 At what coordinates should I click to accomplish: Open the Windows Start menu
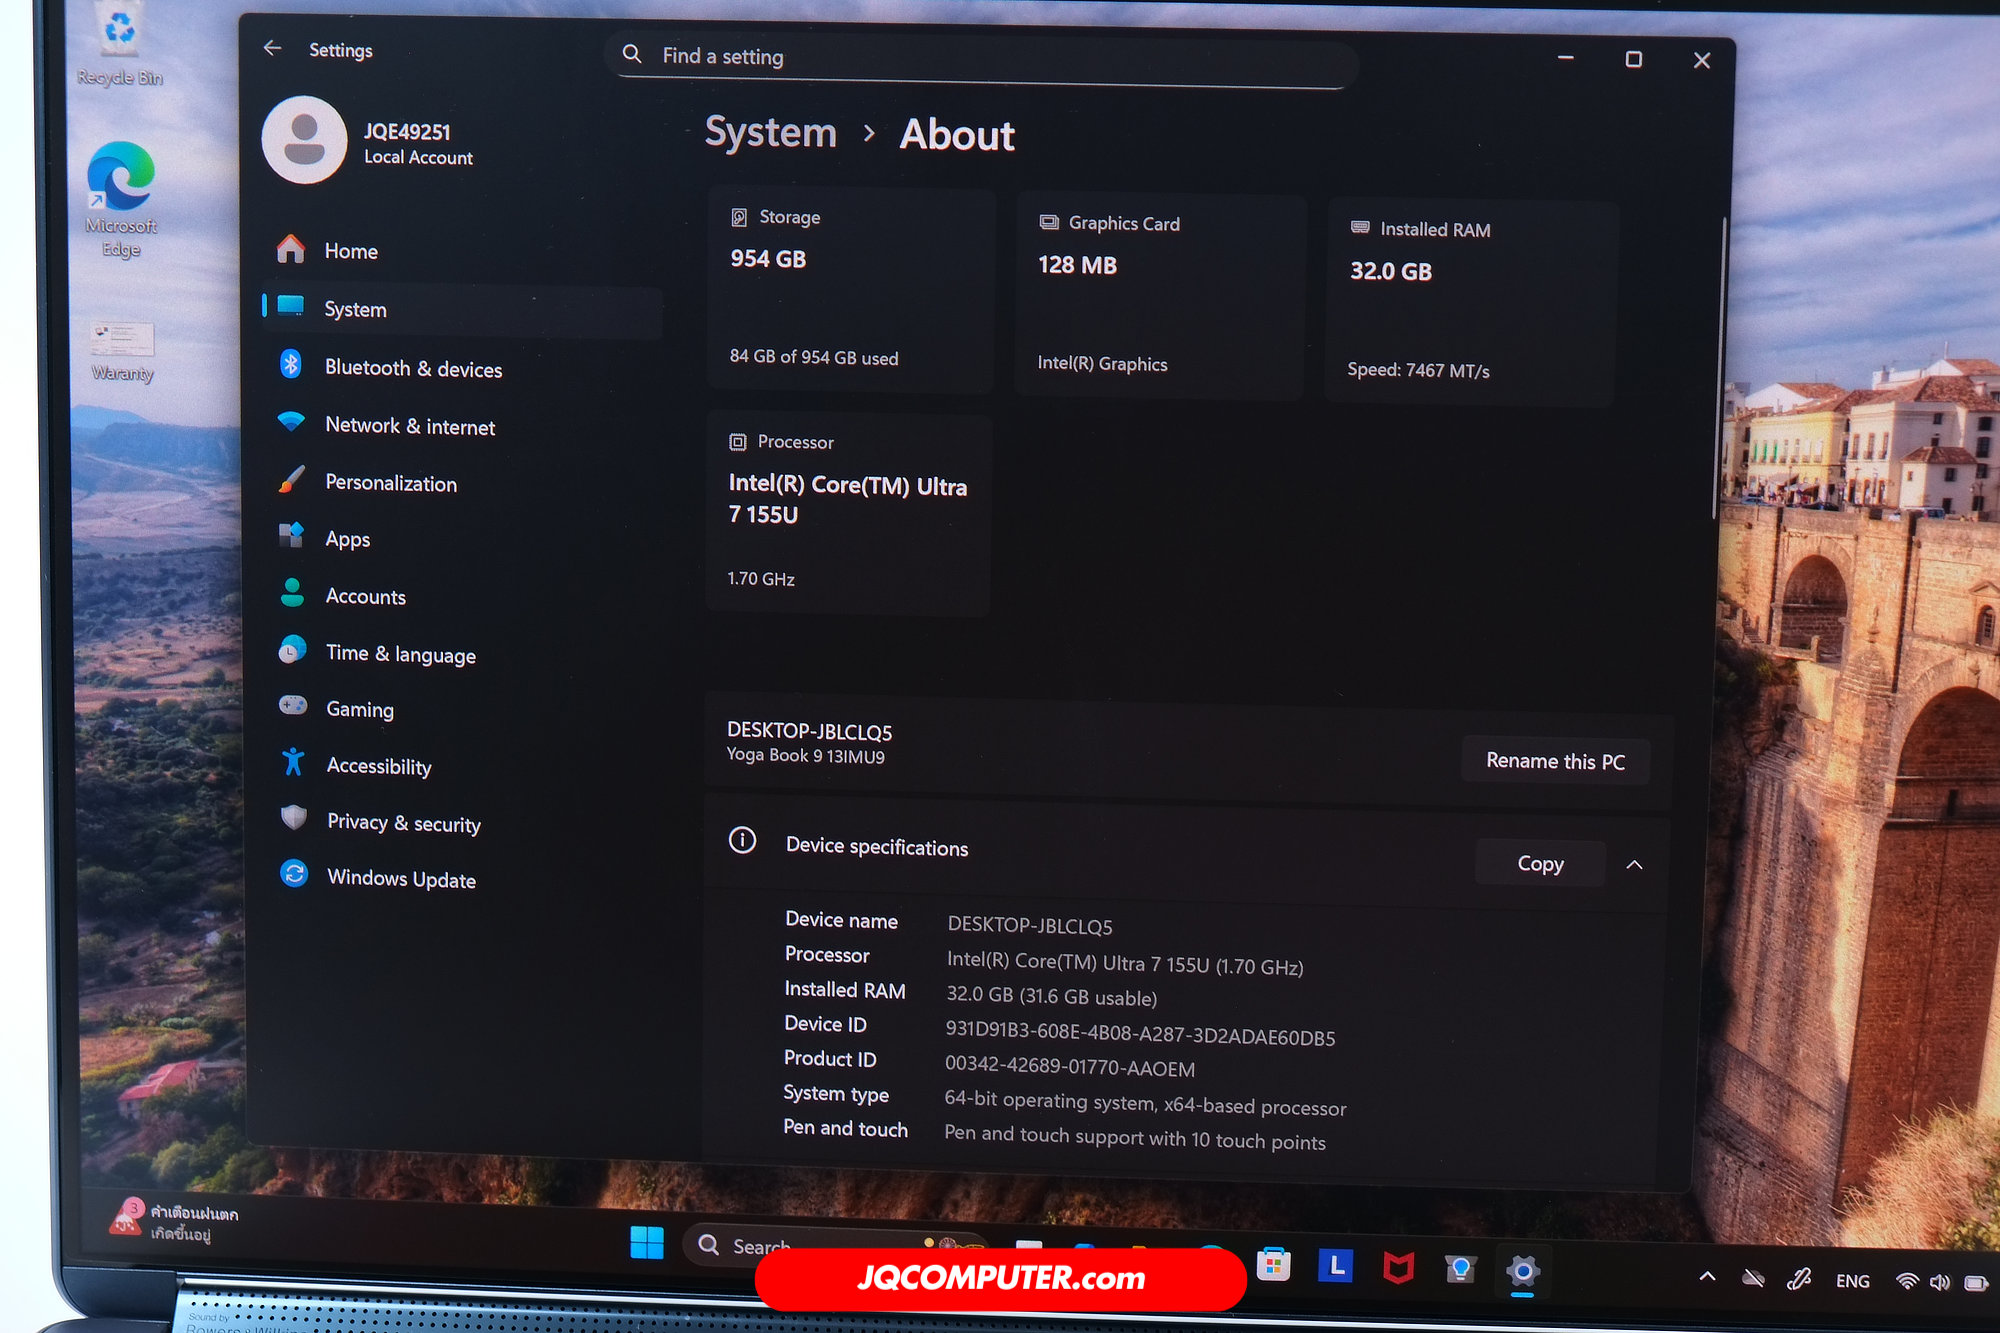click(647, 1242)
